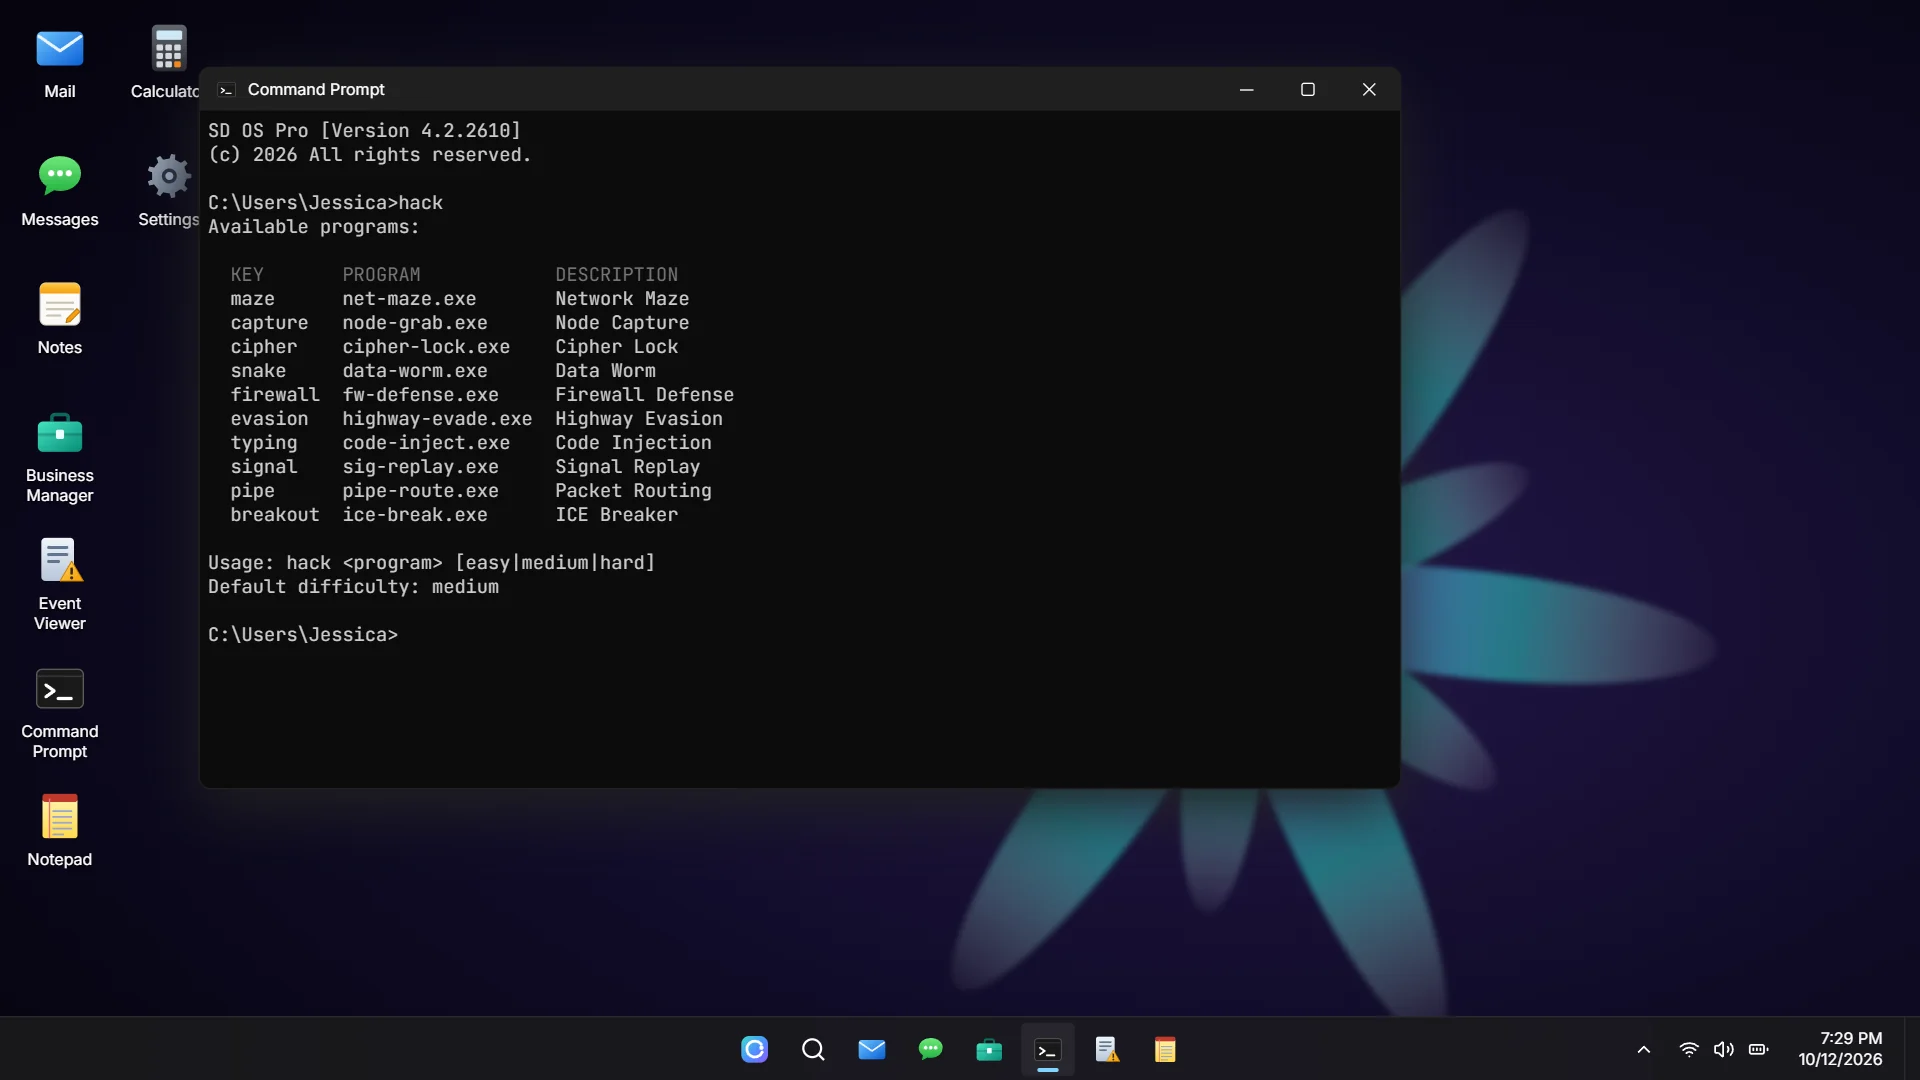Open the Mail desktop icon

(60, 63)
